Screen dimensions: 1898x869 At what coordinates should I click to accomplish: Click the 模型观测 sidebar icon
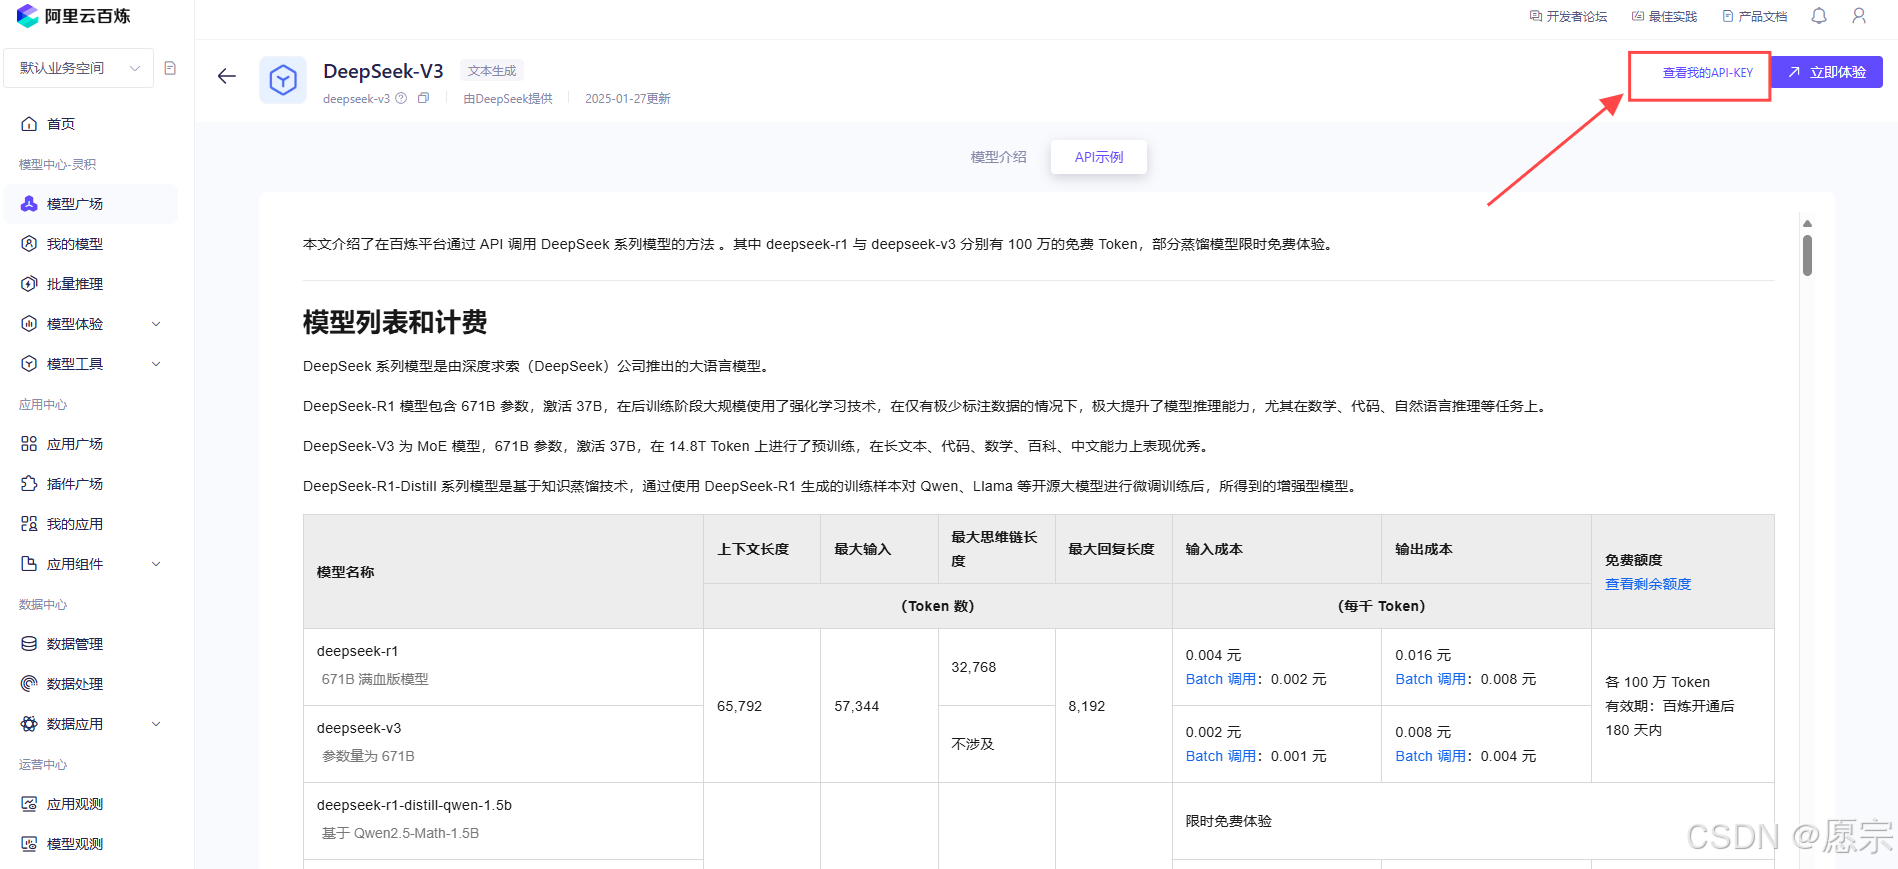coord(29,844)
